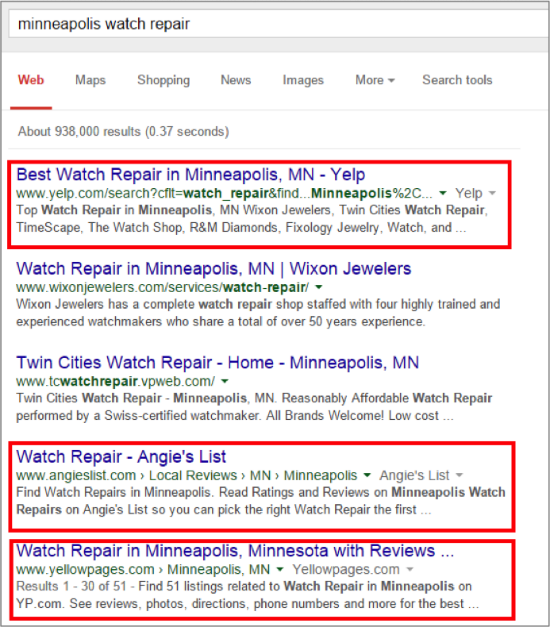Click the www.yelp.com/search green URL
The image size is (550, 627).
[224, 194]
